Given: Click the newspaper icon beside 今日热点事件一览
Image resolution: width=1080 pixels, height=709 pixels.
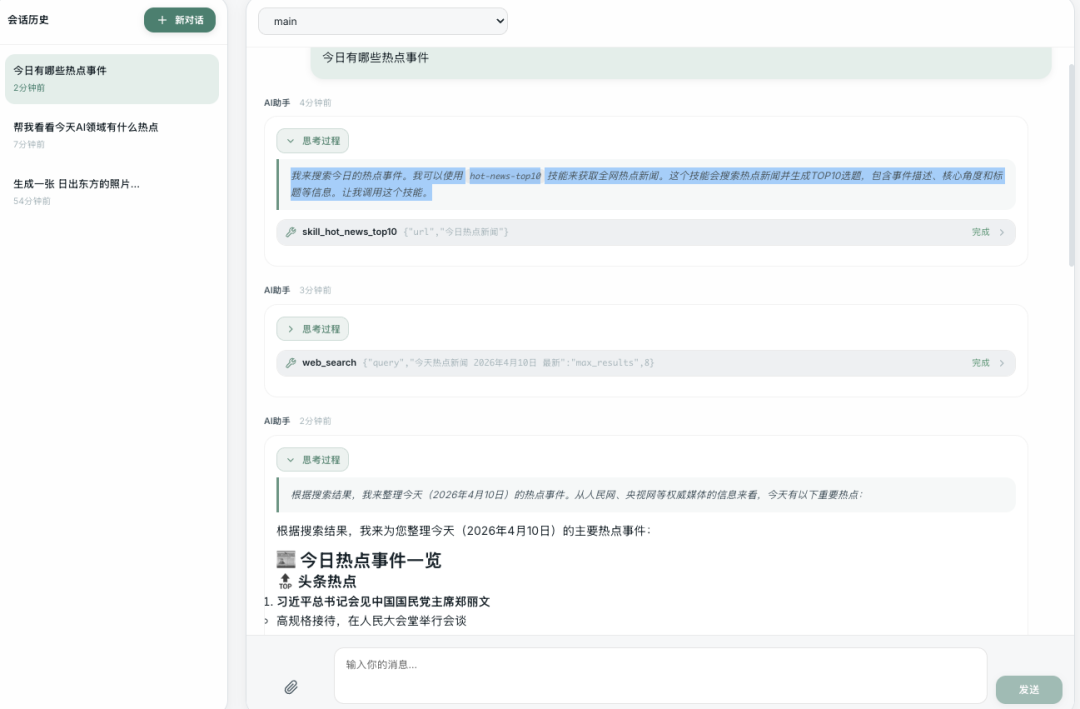Looking at the screenshot, I should 286,560.
